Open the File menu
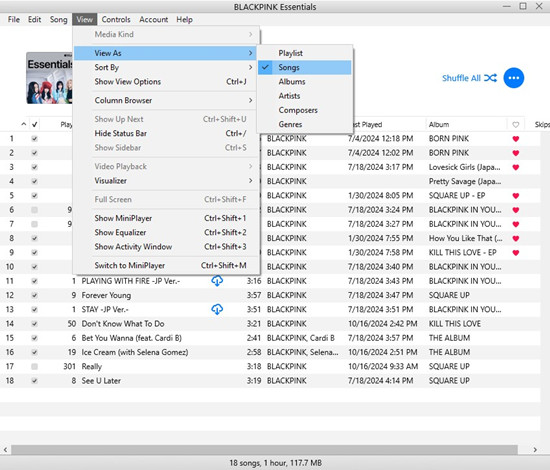 (x=14, y=20)
